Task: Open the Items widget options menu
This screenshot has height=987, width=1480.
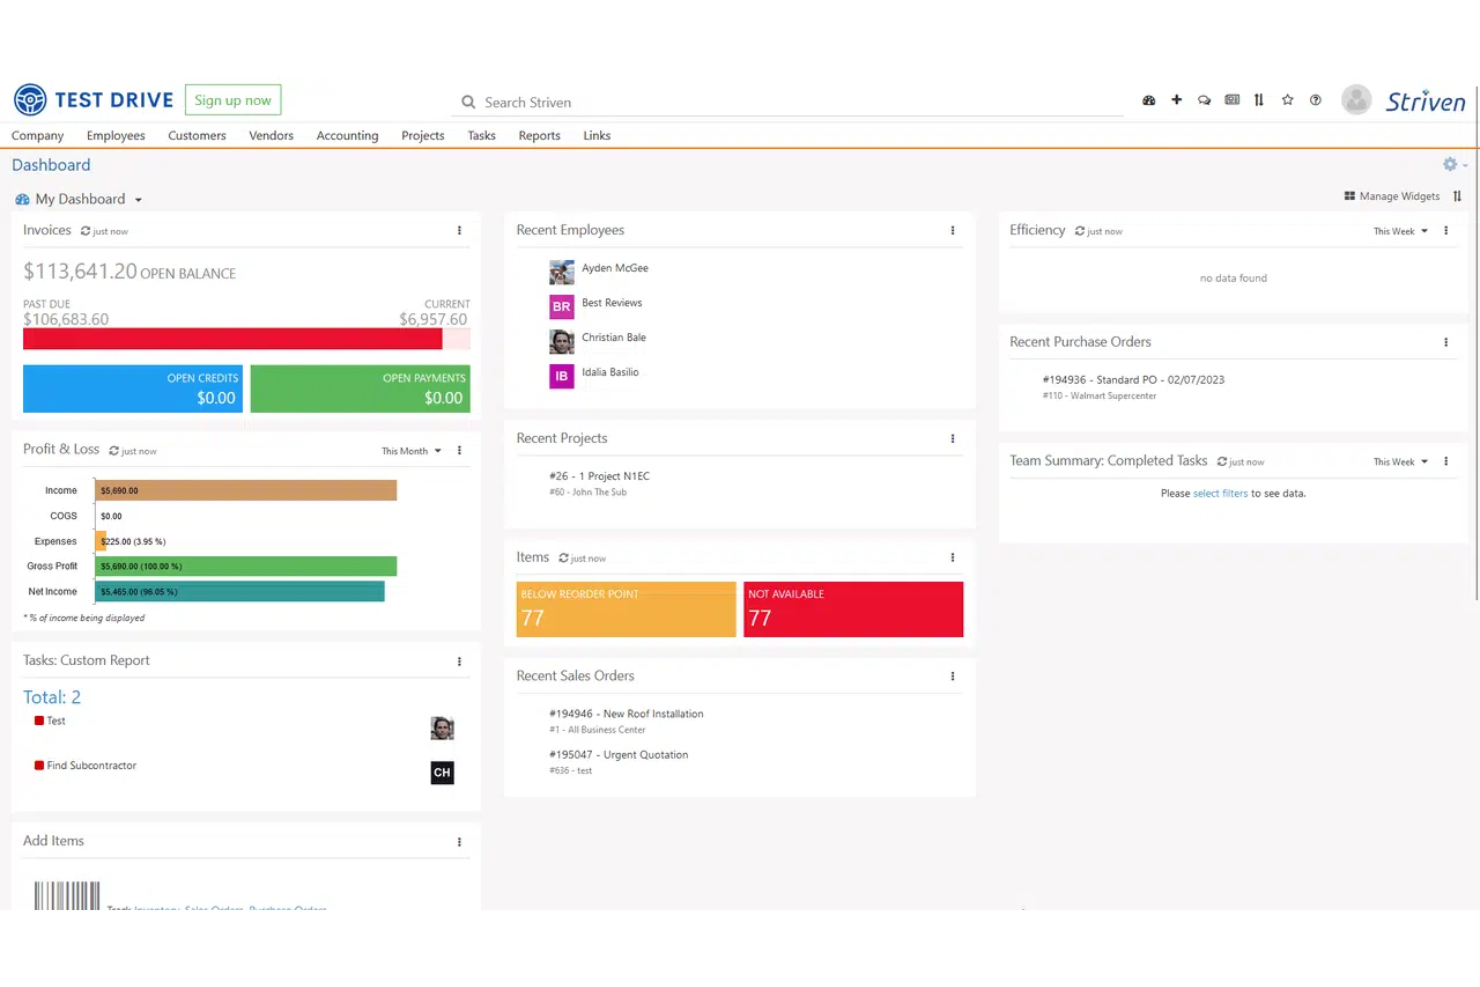Action: point(952,557)
